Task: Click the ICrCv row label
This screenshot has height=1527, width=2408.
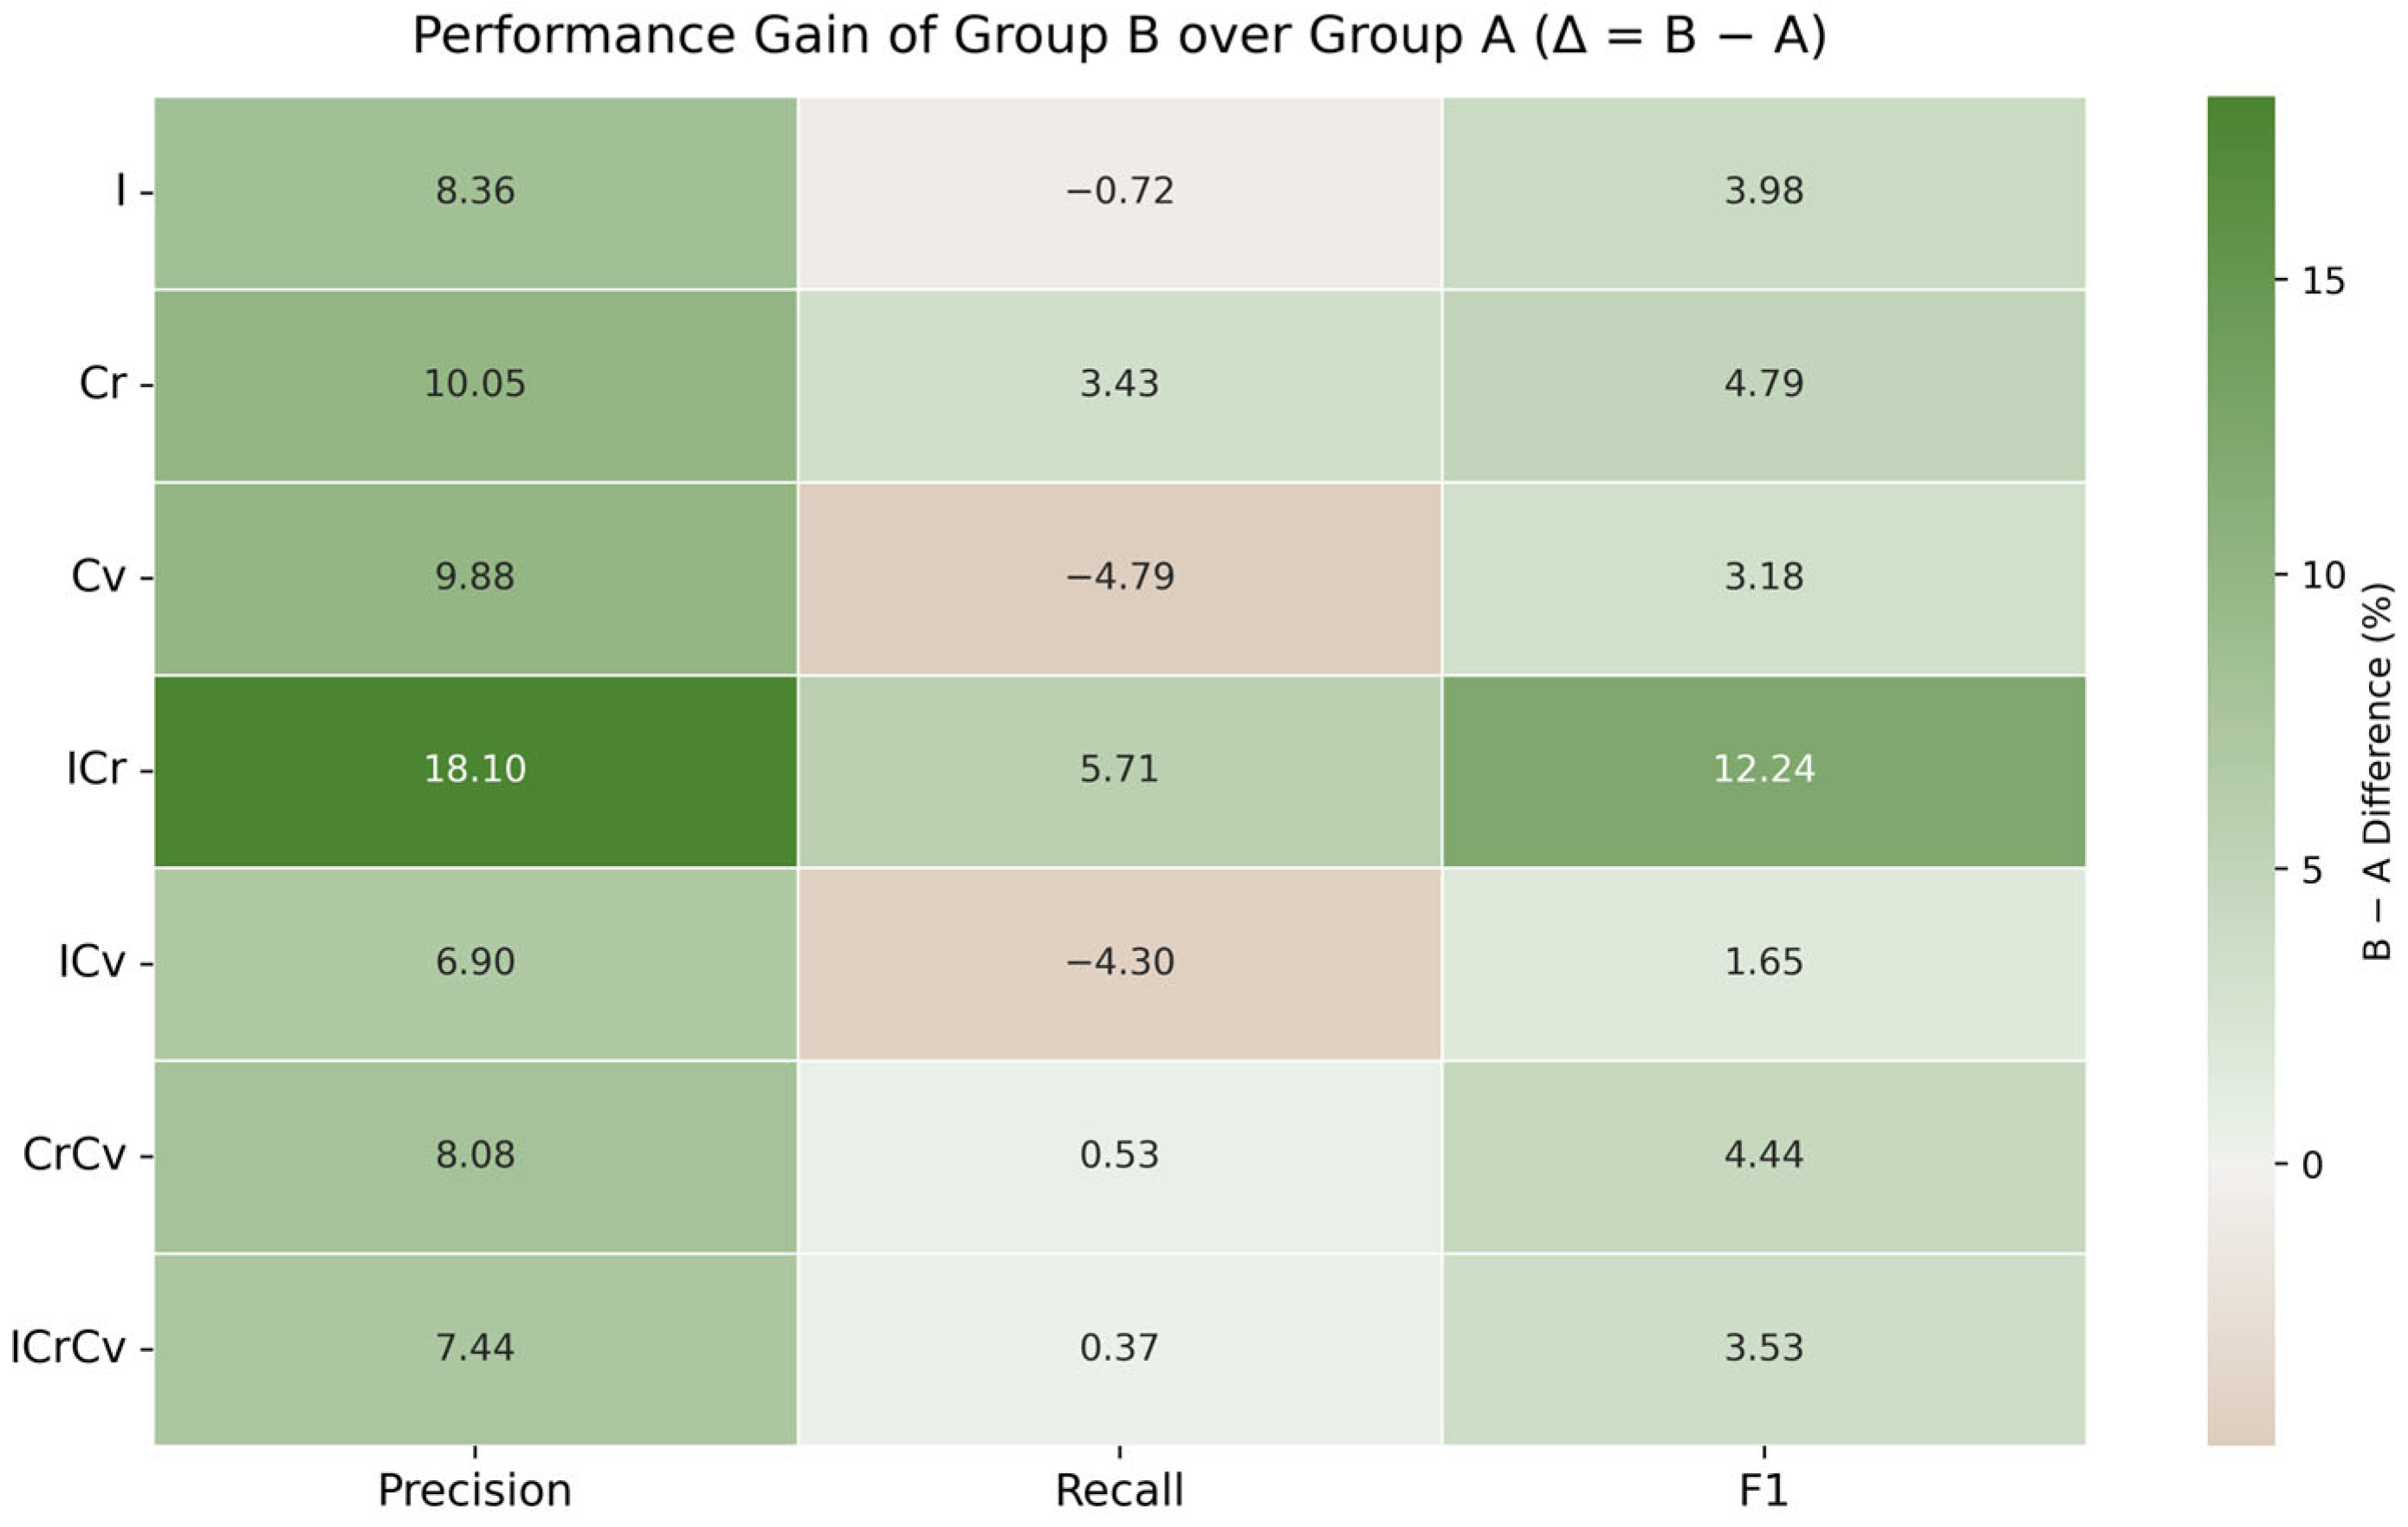Action: click(68, 1348)
